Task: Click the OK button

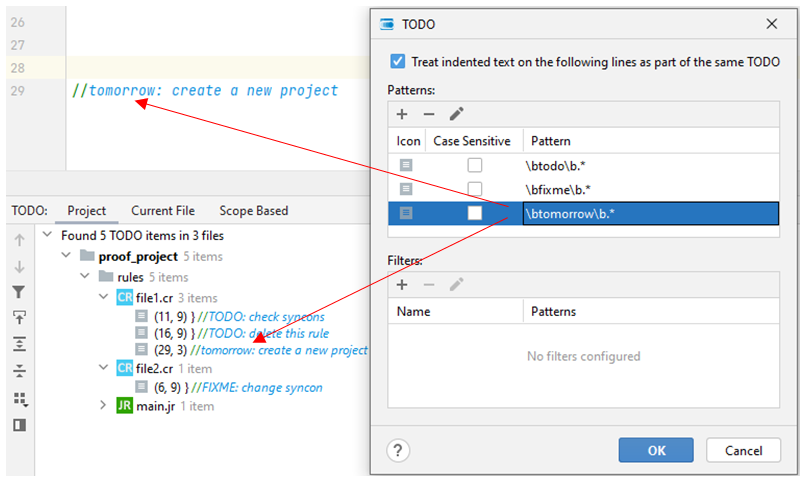Action: 656,450
